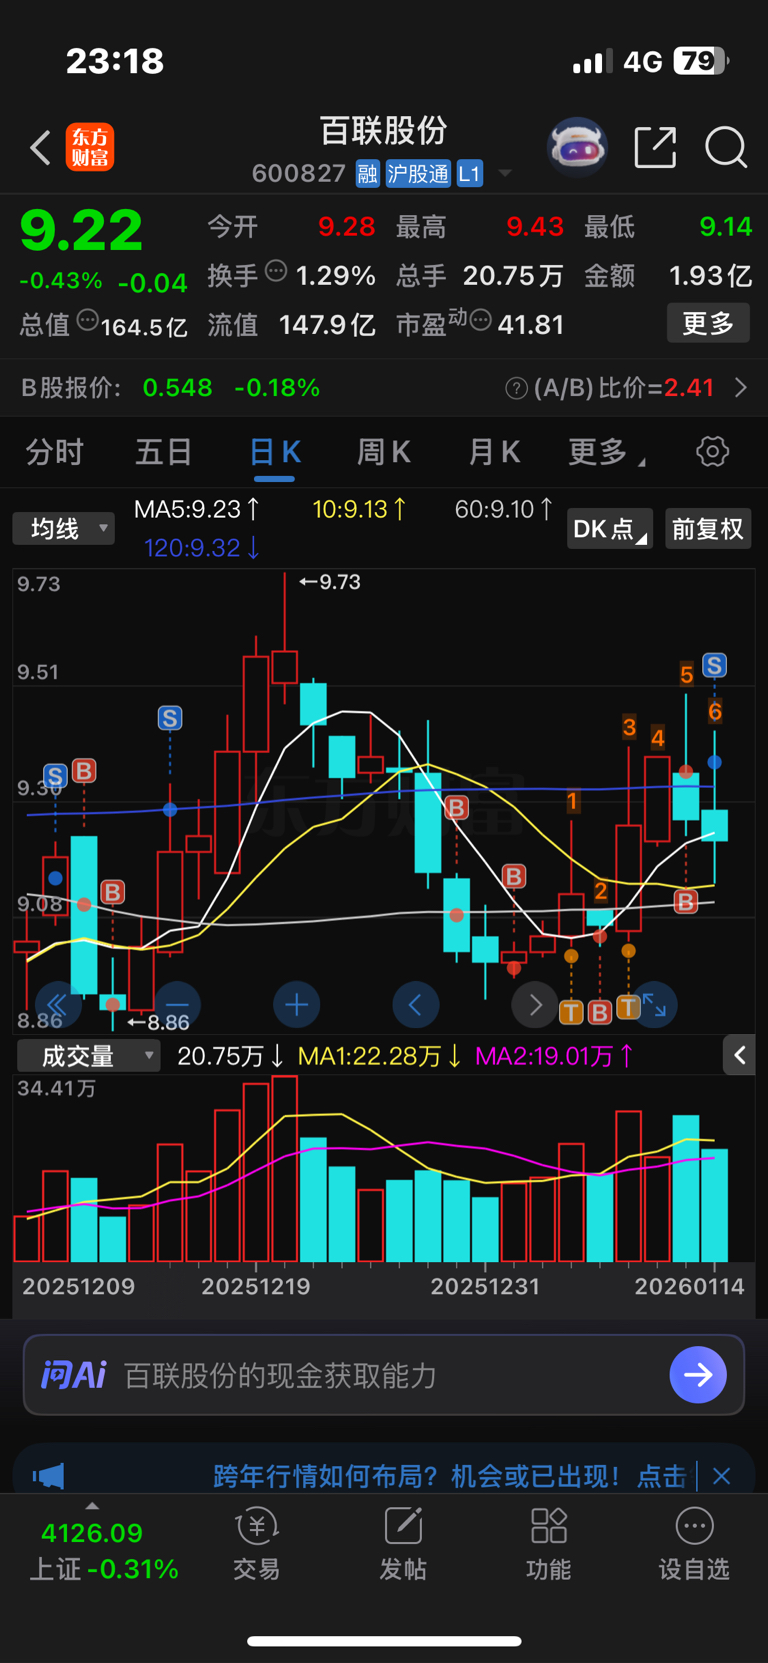Zoom out chart with minus button

click(x=177, y=1004)
